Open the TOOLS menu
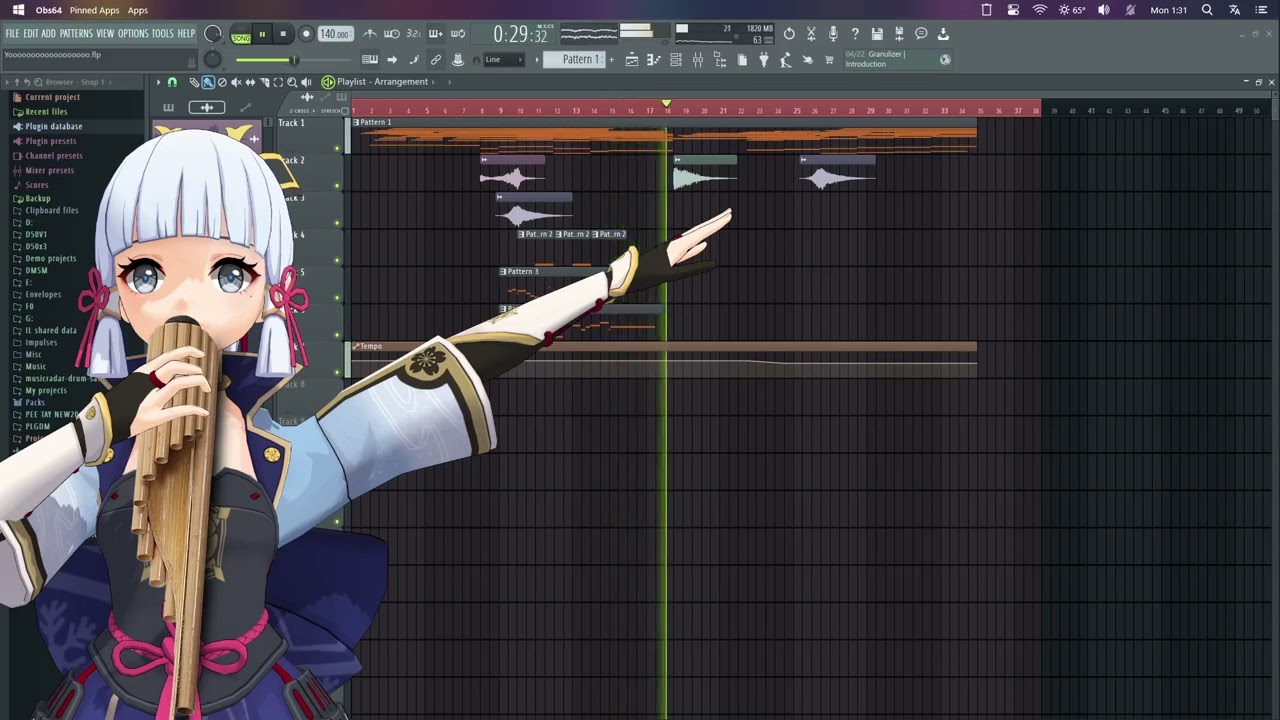Image resolution: width=1280 pixels, height=720 pixels. [x=162, y=34]
